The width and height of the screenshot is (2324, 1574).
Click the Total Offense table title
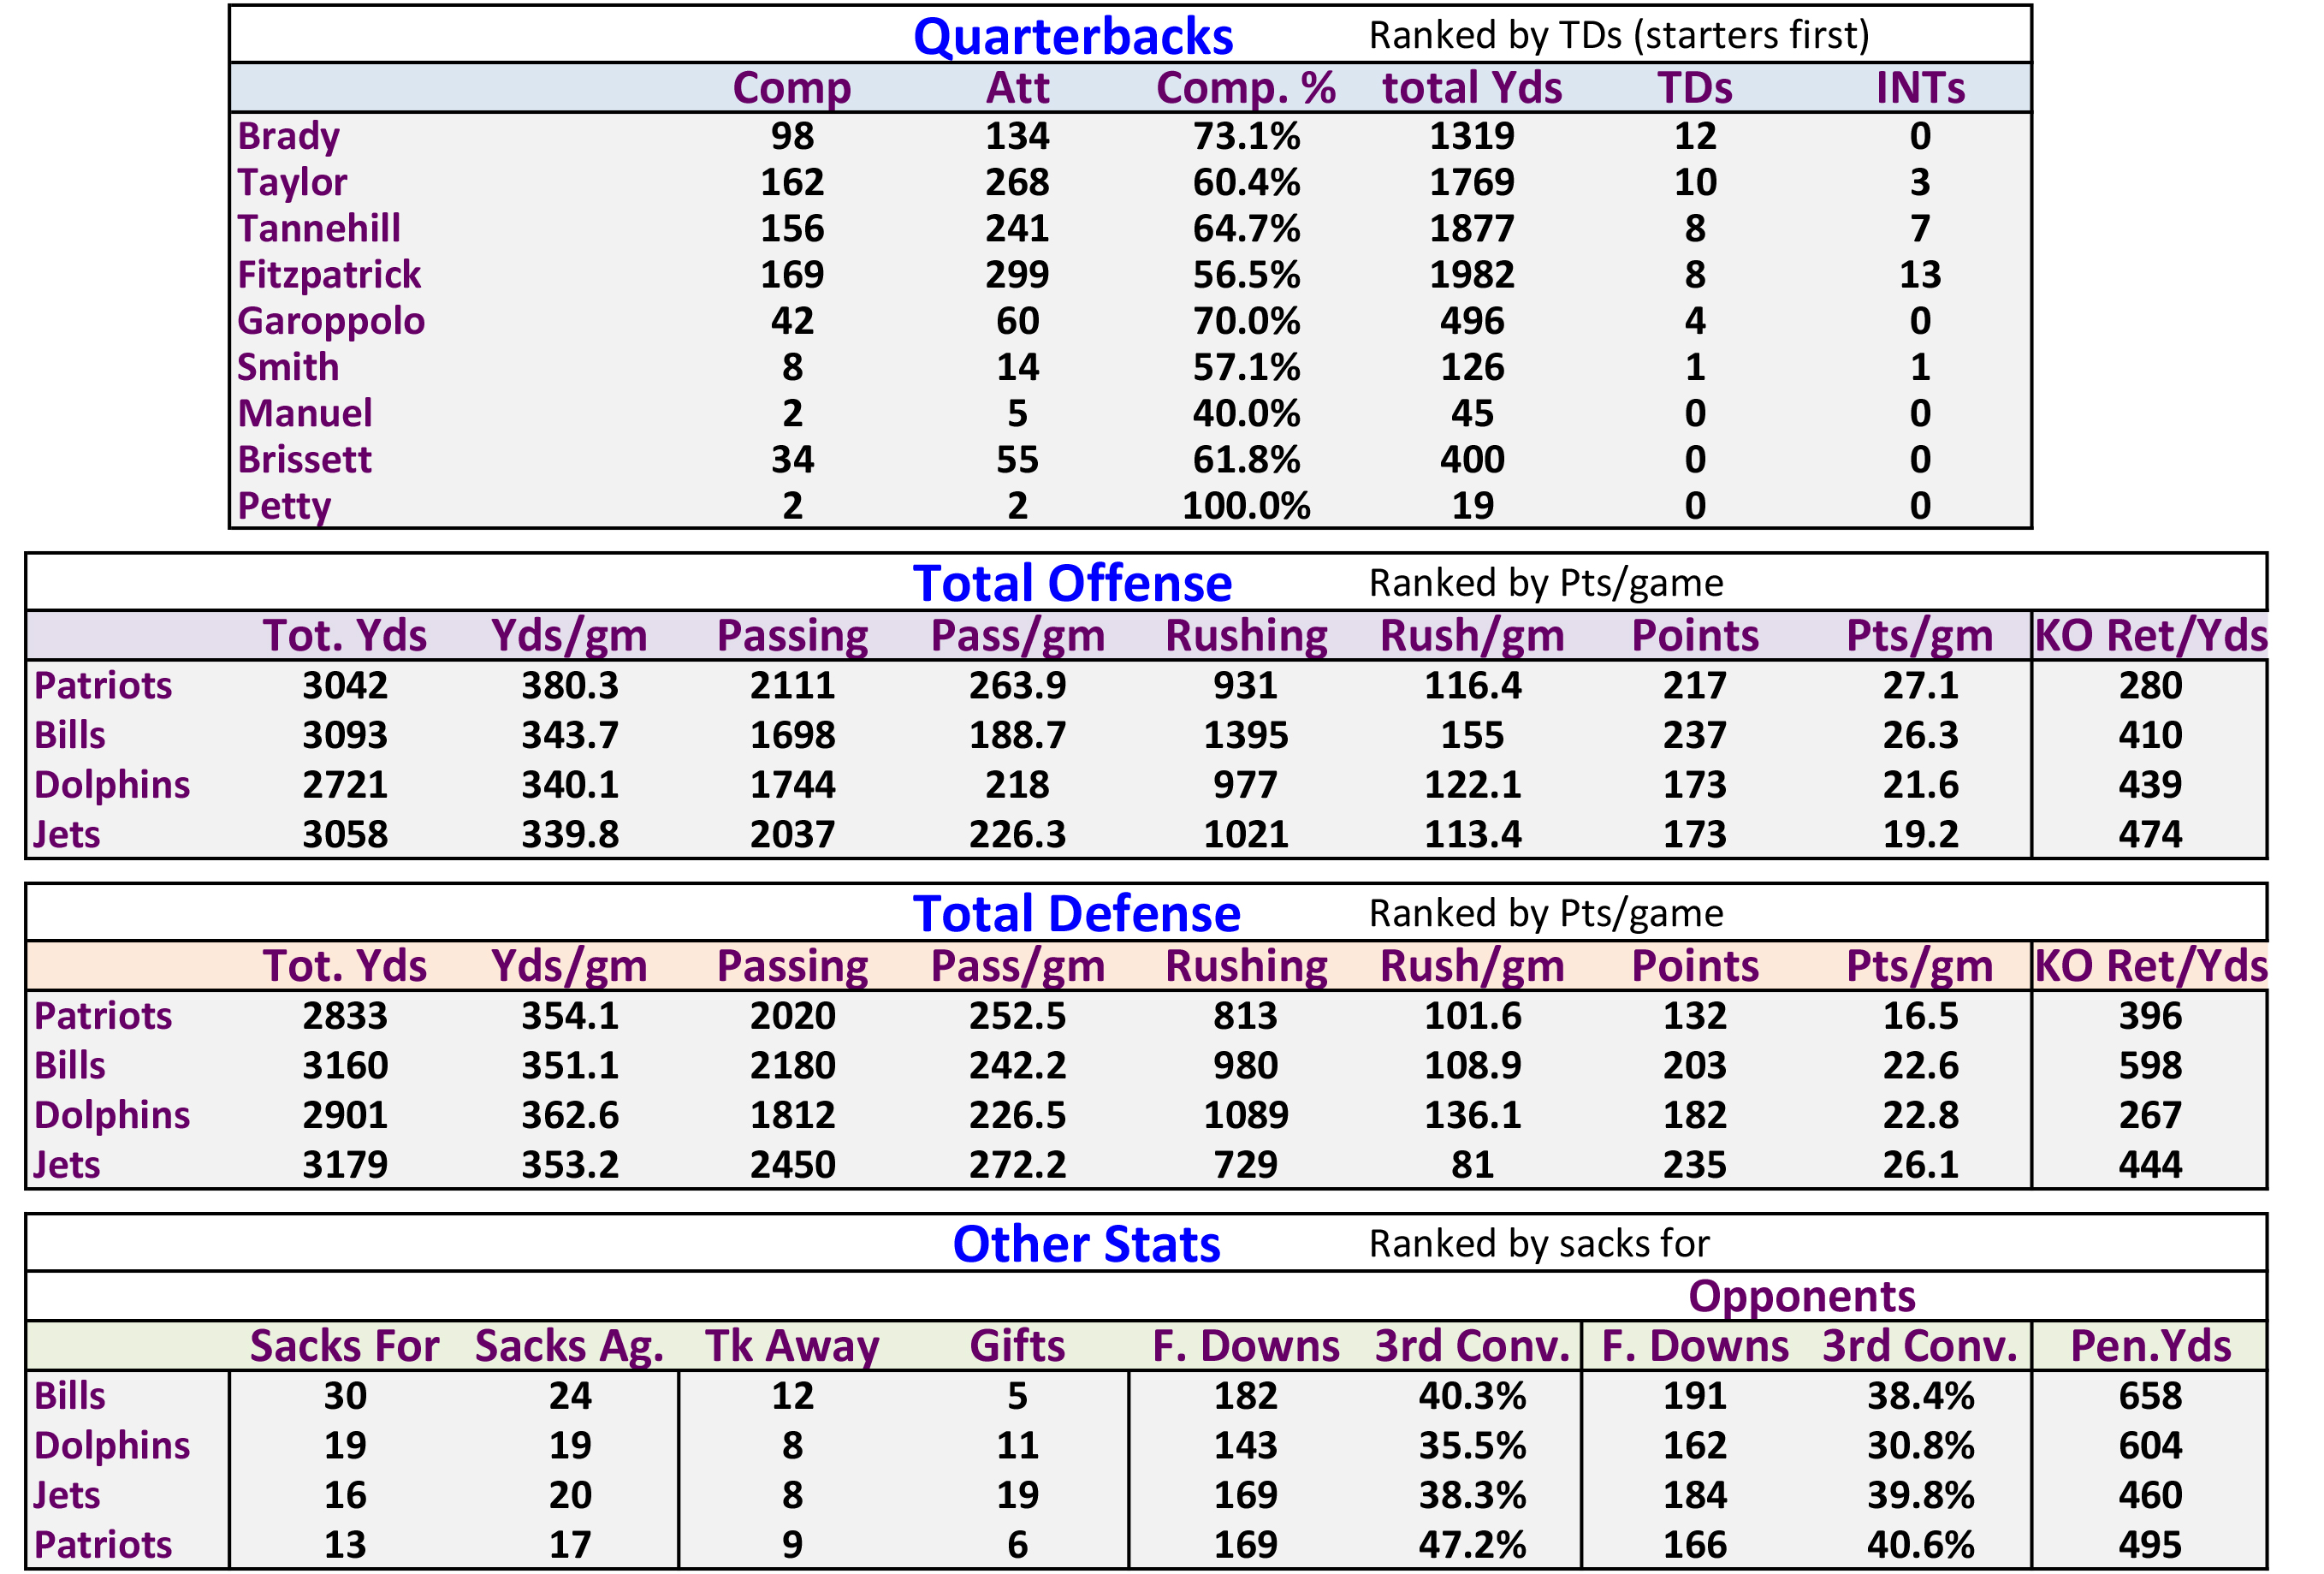(1072, 583)
